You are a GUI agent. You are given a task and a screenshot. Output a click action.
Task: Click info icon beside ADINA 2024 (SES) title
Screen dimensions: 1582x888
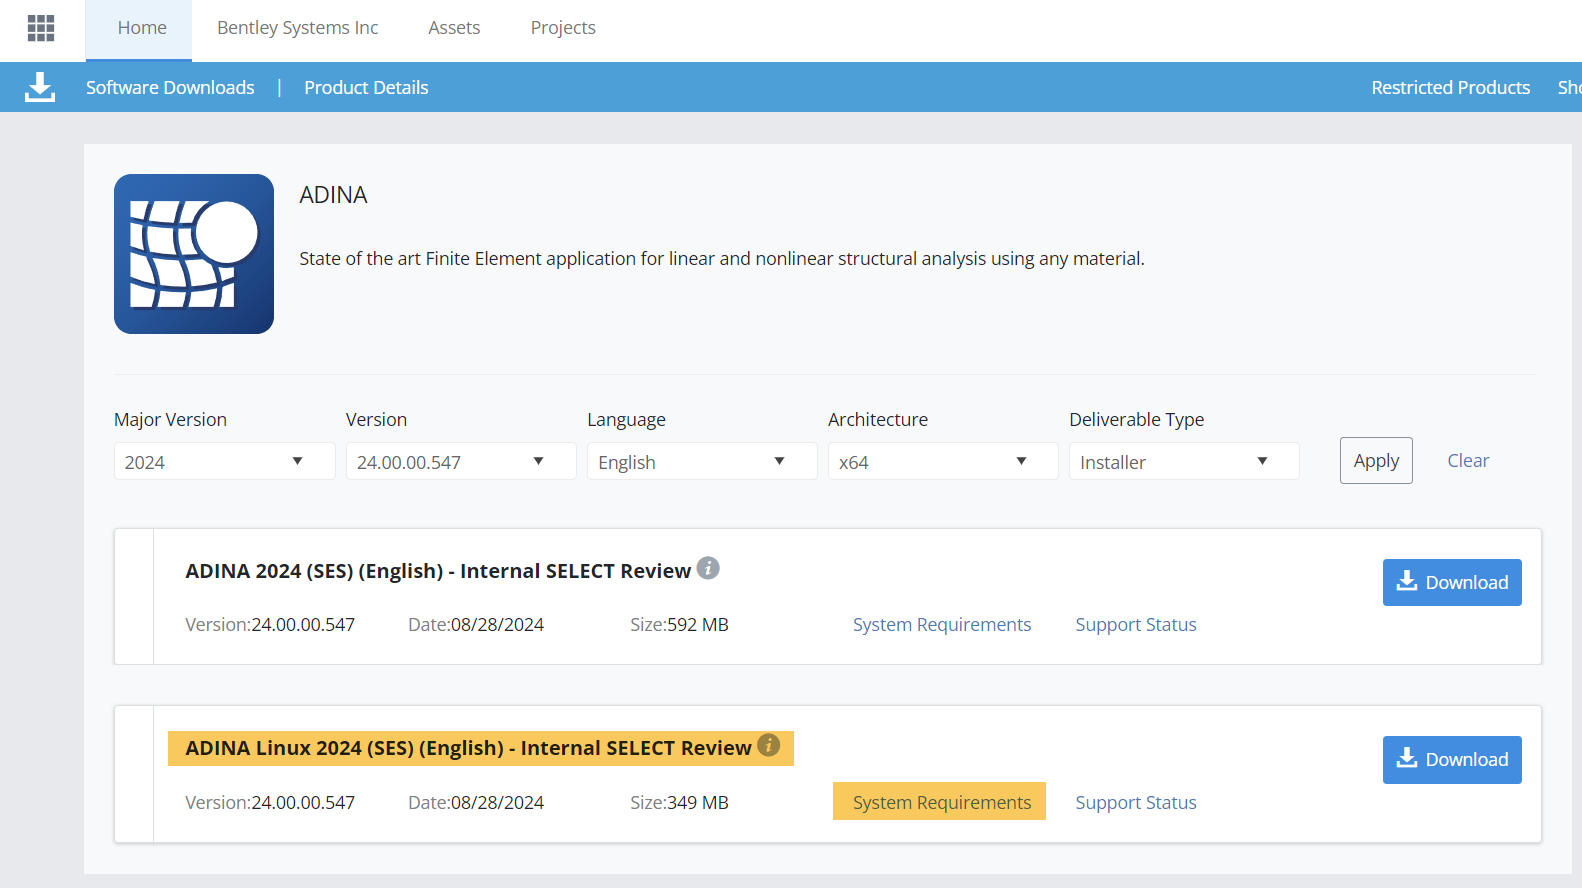pos(708,568)
